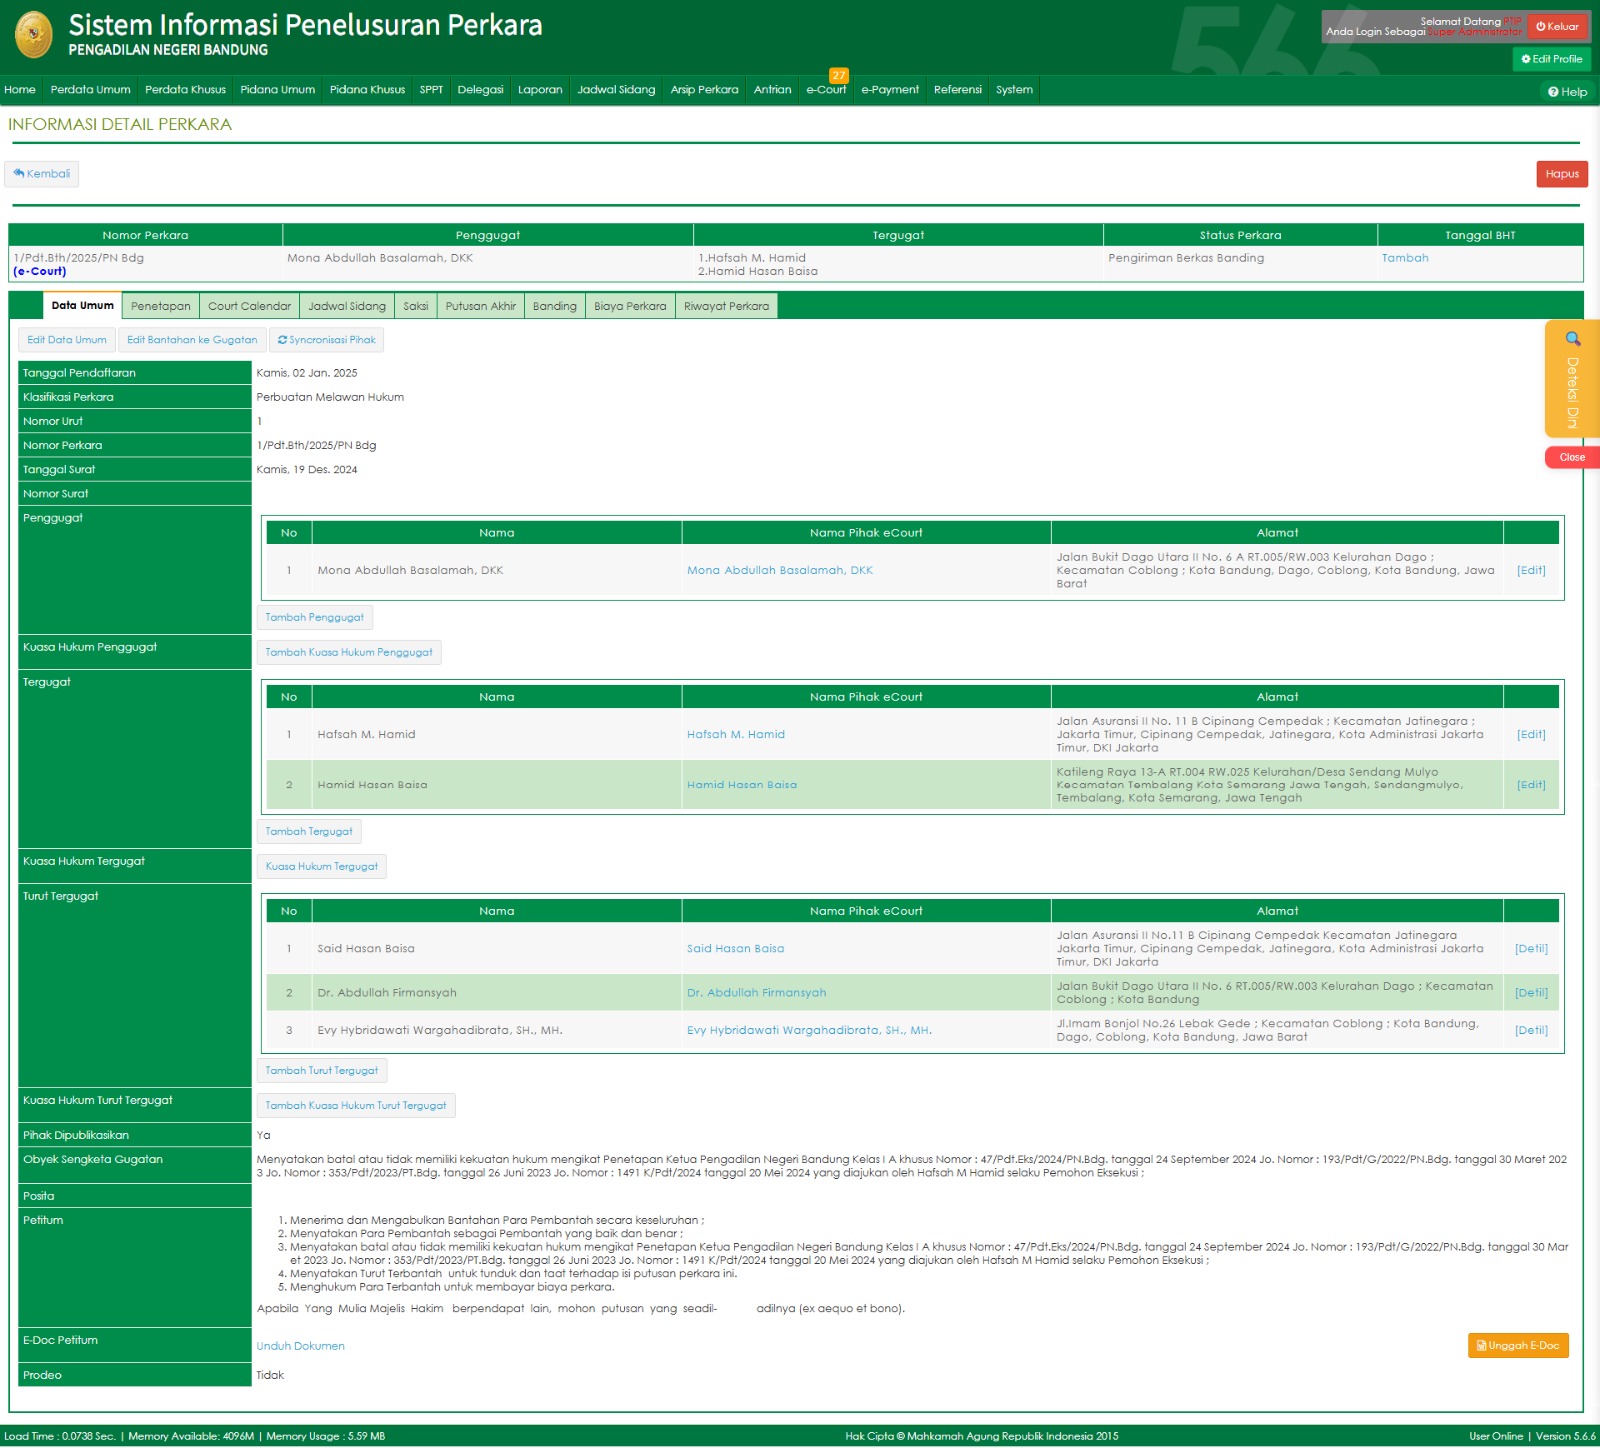1600x1448 pixels.
Task: Download petitum via Unduh Dokumen link
Action: pos(300,1346)
